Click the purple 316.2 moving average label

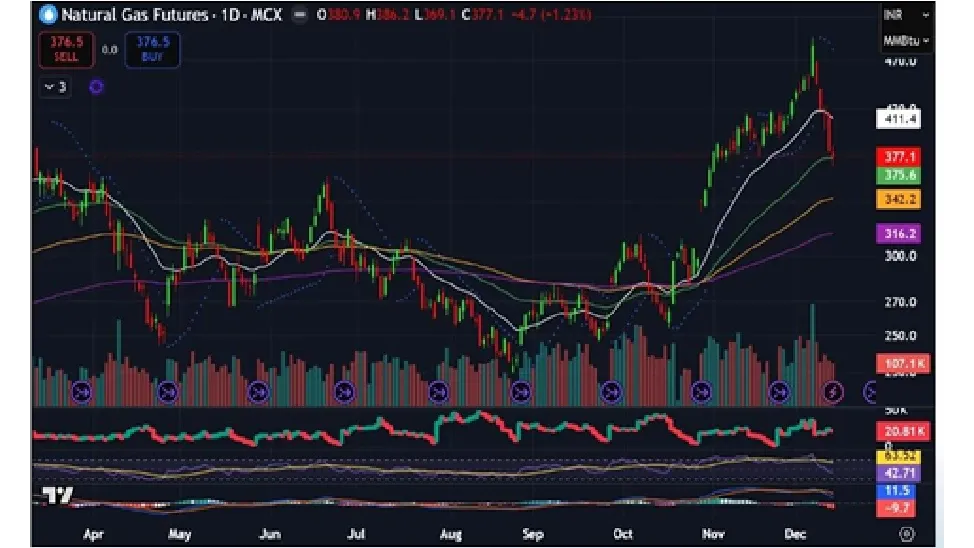point(898,234)
